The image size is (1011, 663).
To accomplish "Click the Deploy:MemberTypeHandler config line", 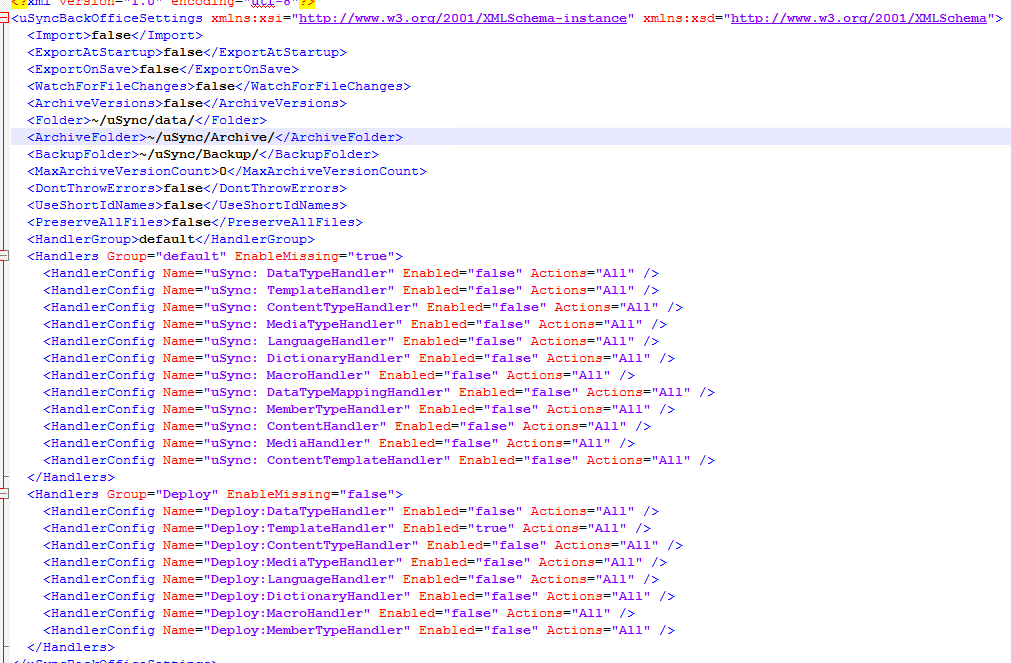I will (359, 630).
